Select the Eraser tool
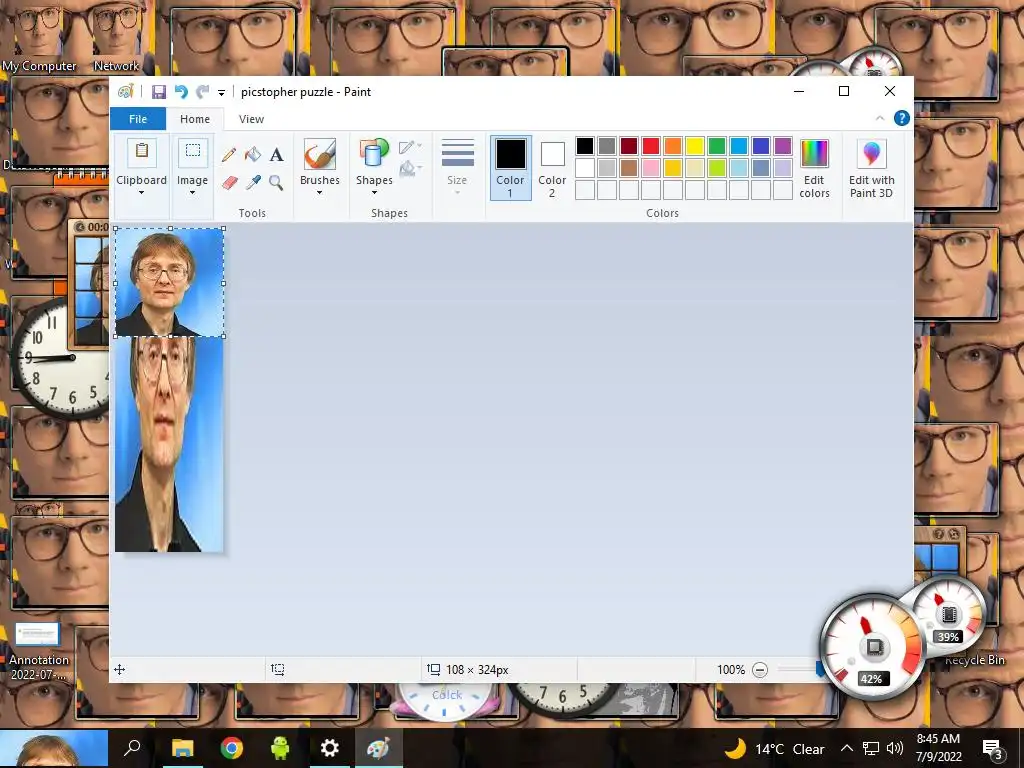The width and height of the screenshot is (1024, 768). coord(229,183)
